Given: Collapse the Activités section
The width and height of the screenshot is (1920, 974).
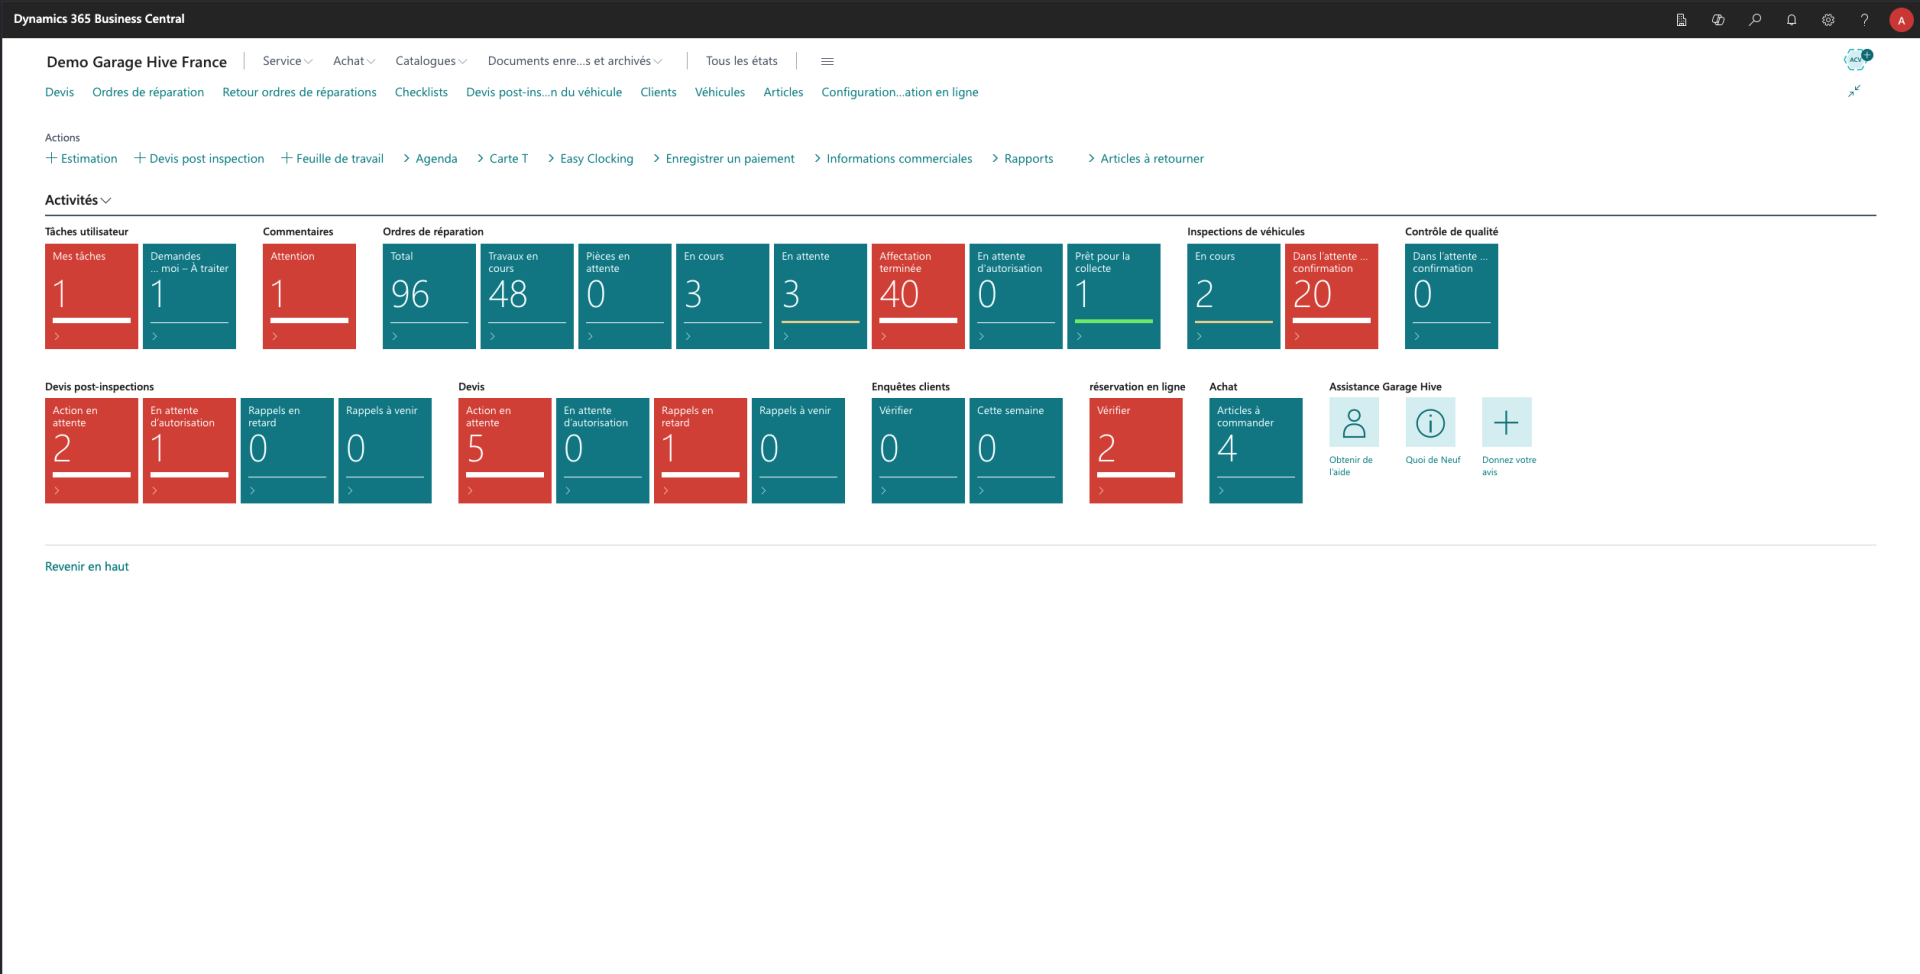Looking at the screenshot, I should pyautogui.click(x=78, y=200).
